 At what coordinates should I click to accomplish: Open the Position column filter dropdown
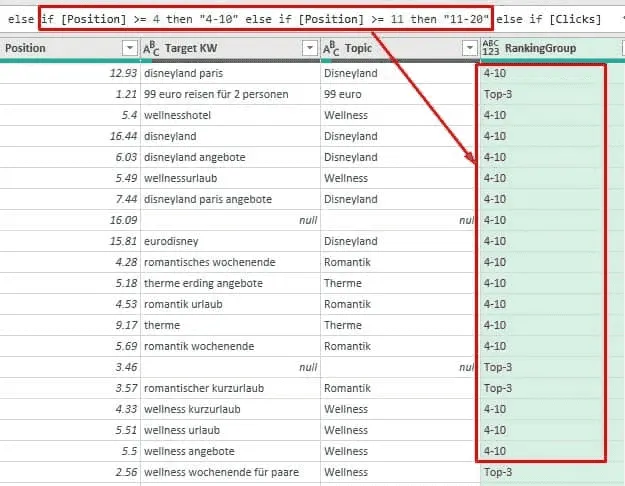128,48
